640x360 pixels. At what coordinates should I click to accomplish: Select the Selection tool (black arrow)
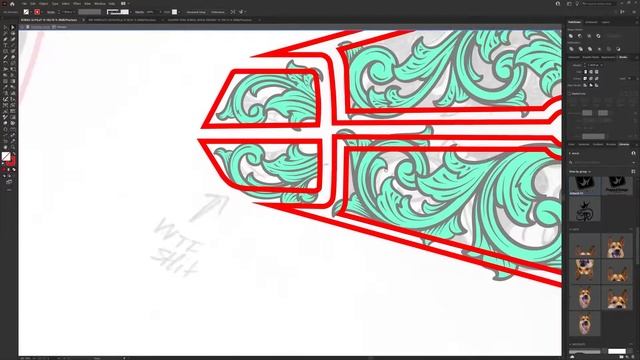pos(5,28)
